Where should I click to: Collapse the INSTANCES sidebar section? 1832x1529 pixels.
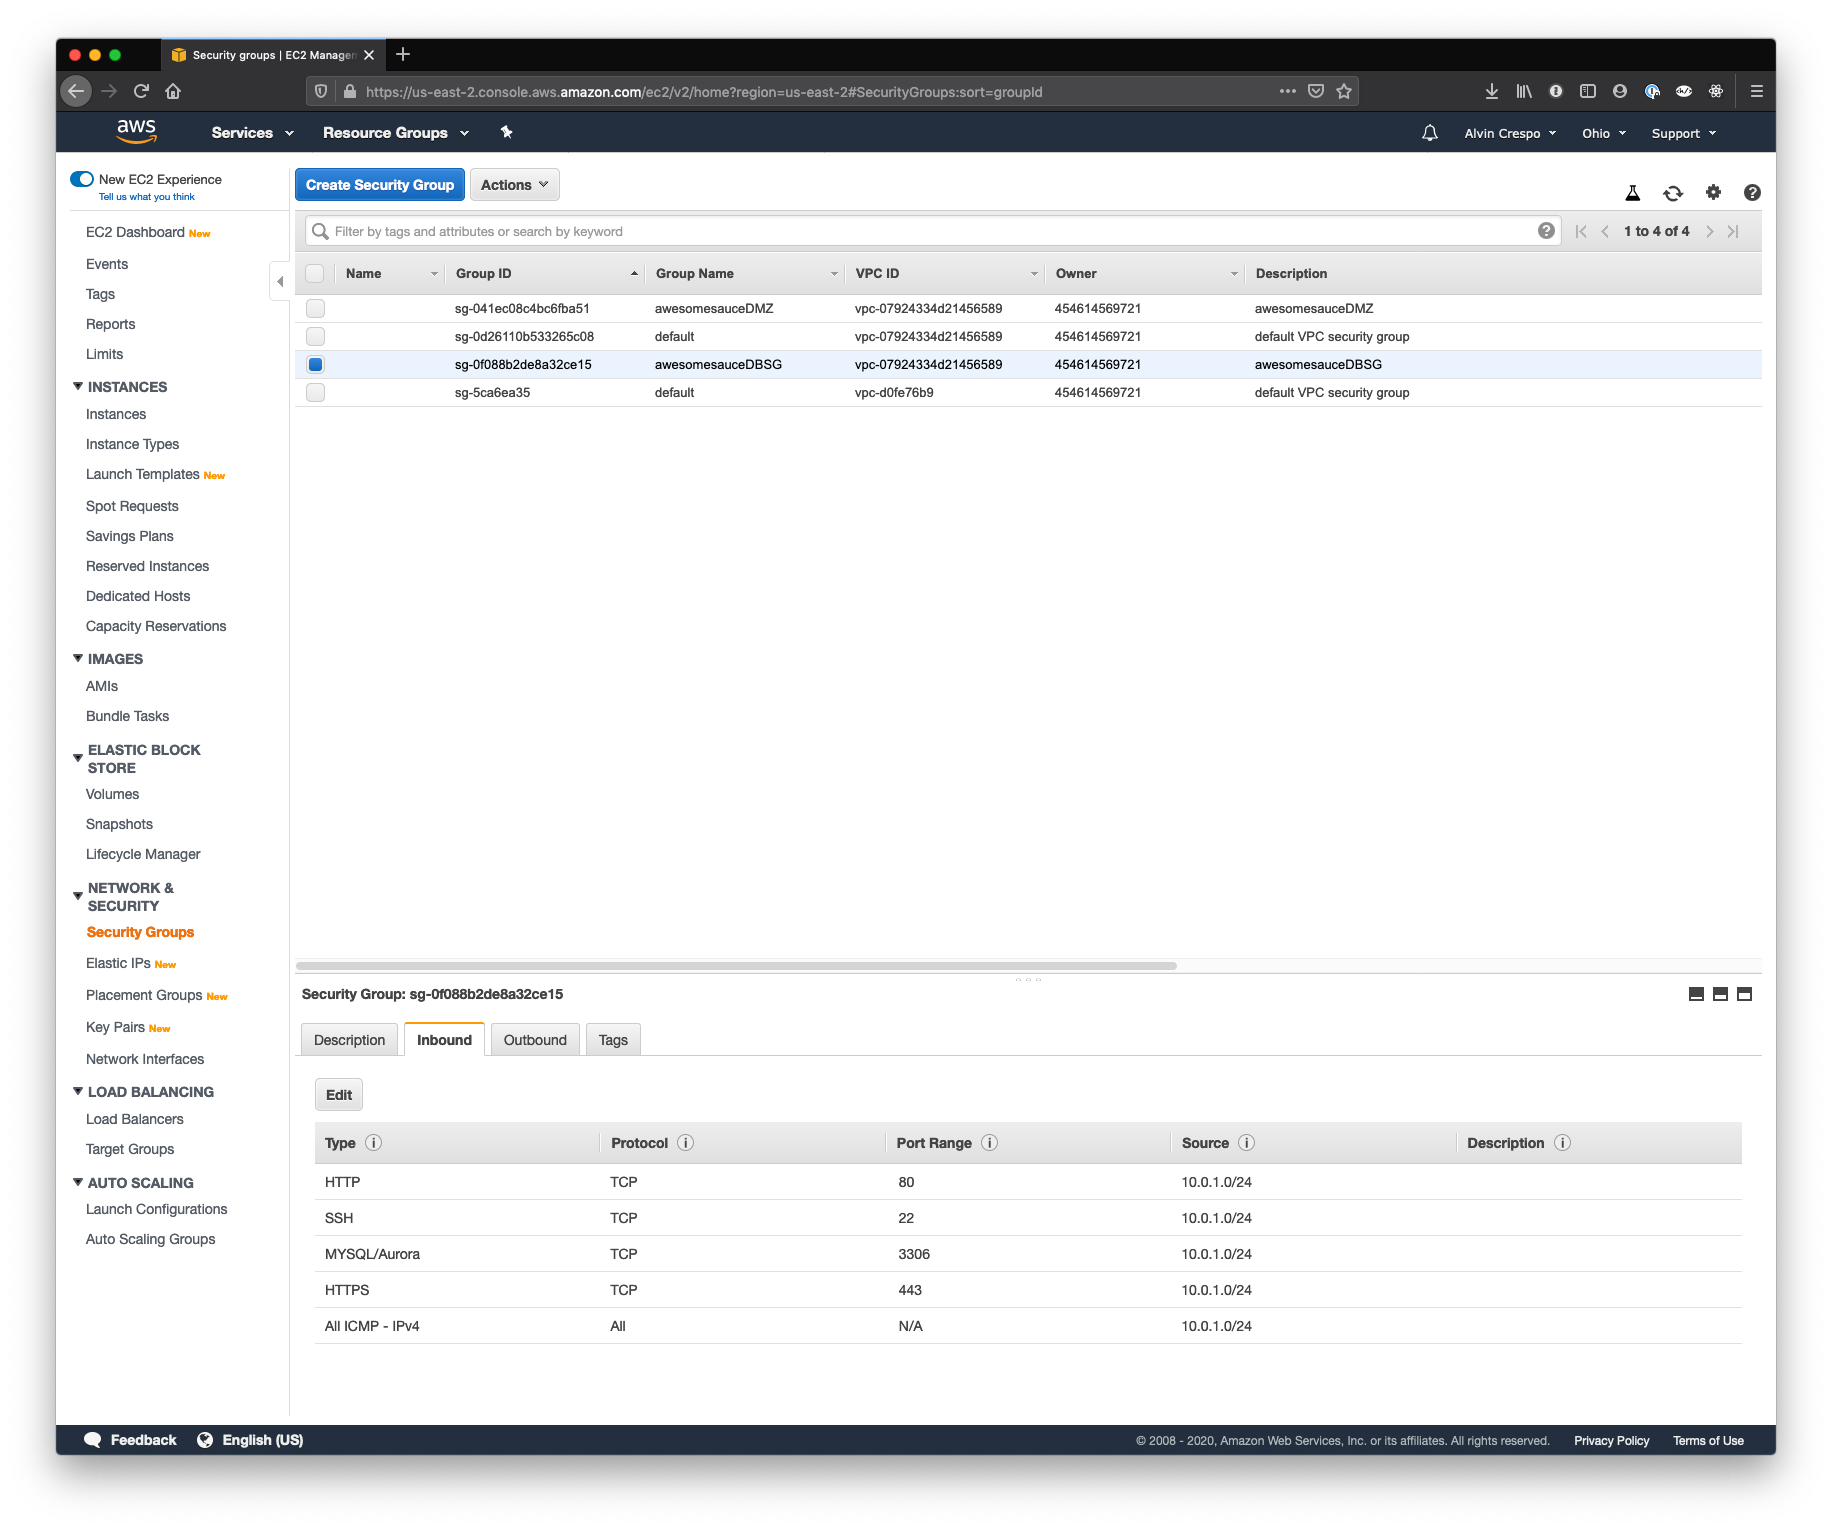coord(78,386)
